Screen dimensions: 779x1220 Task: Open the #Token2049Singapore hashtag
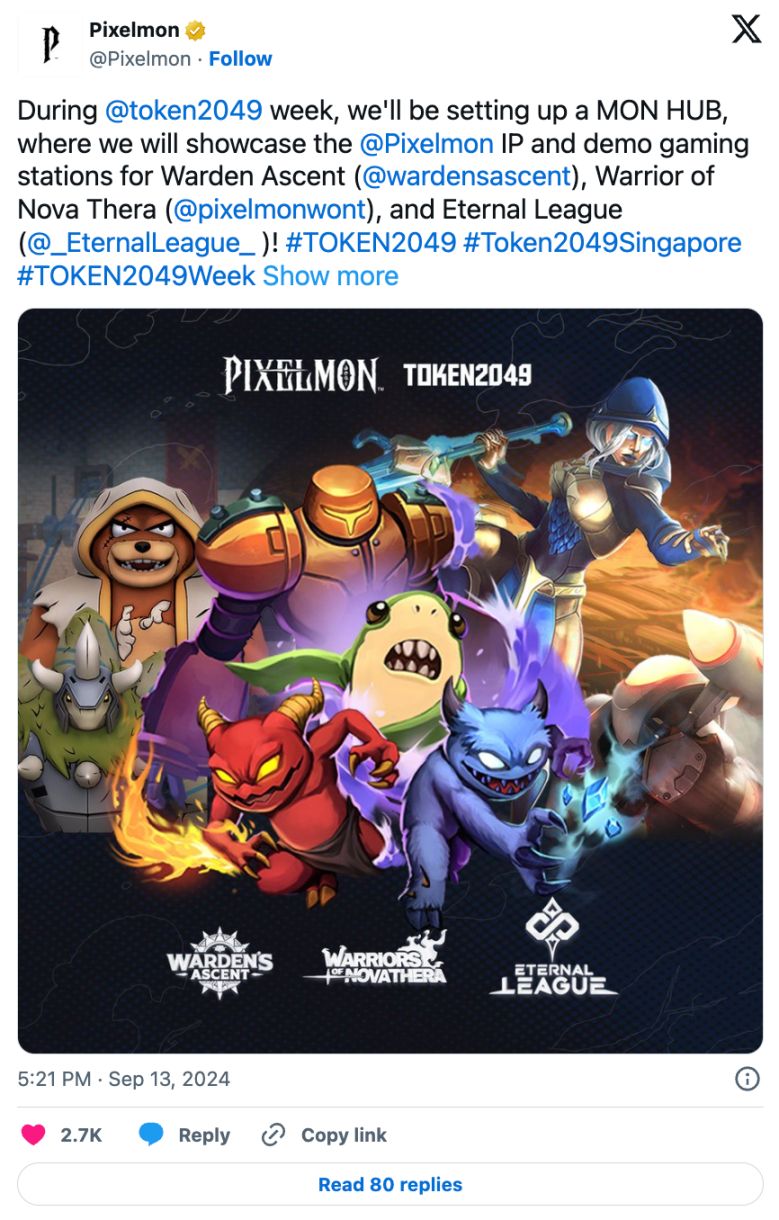click(x=602, y=243)
